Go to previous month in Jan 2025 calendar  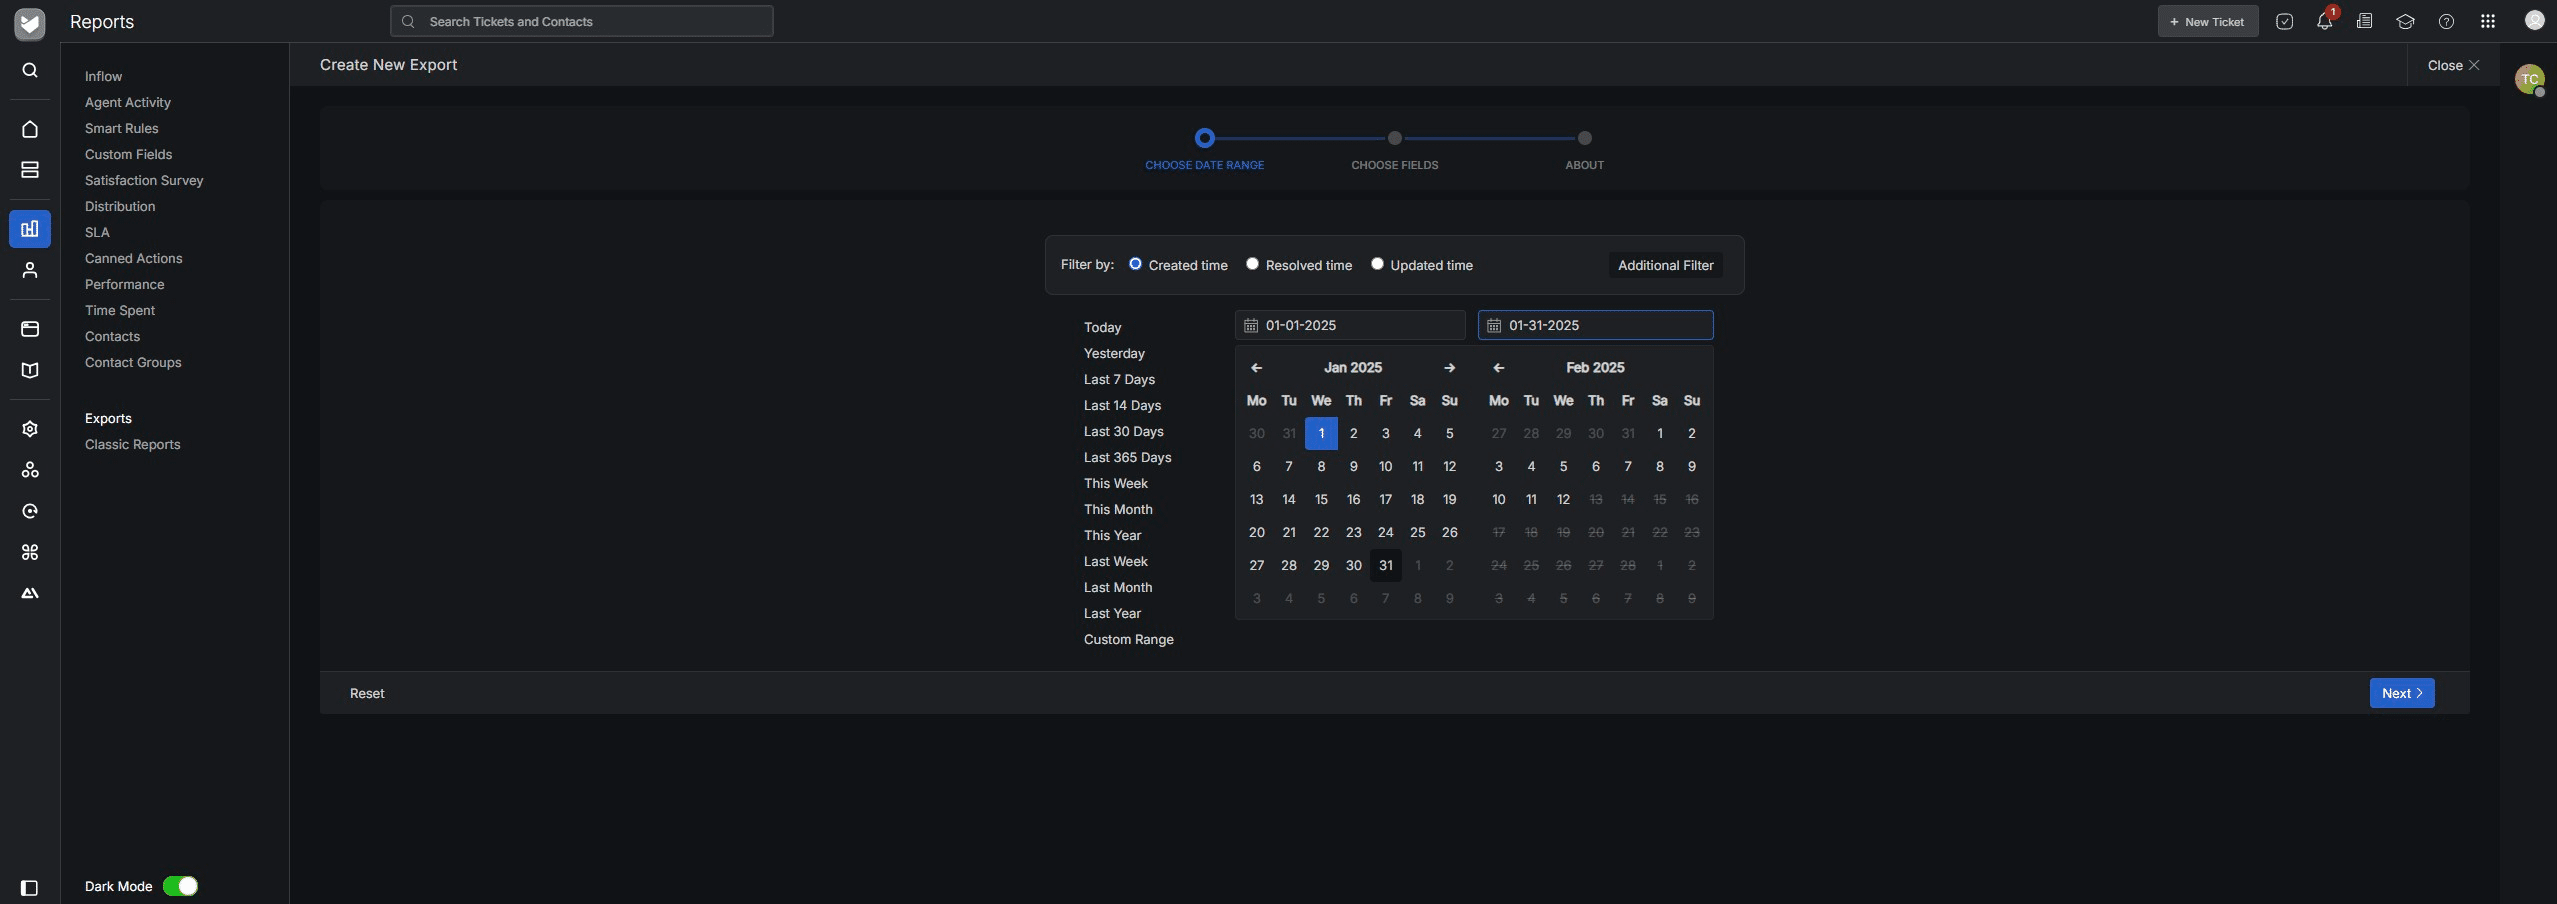pos(1256,368)
